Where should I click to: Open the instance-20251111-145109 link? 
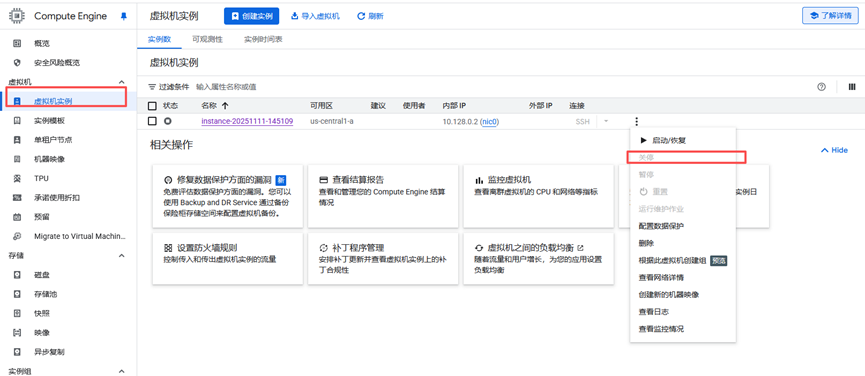[x=247, y=121]
